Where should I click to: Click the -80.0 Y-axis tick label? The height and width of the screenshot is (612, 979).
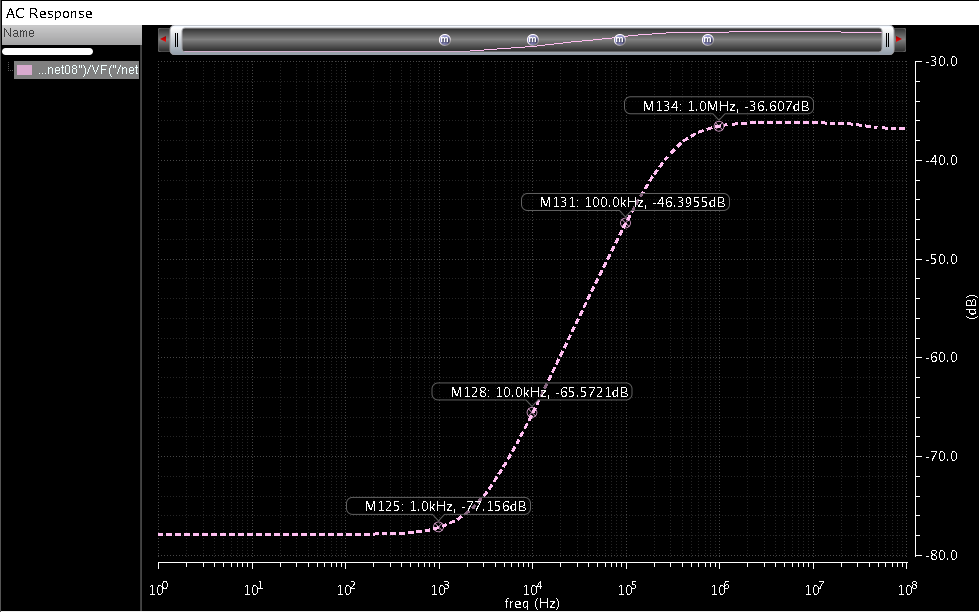click(x=941, y=555)
